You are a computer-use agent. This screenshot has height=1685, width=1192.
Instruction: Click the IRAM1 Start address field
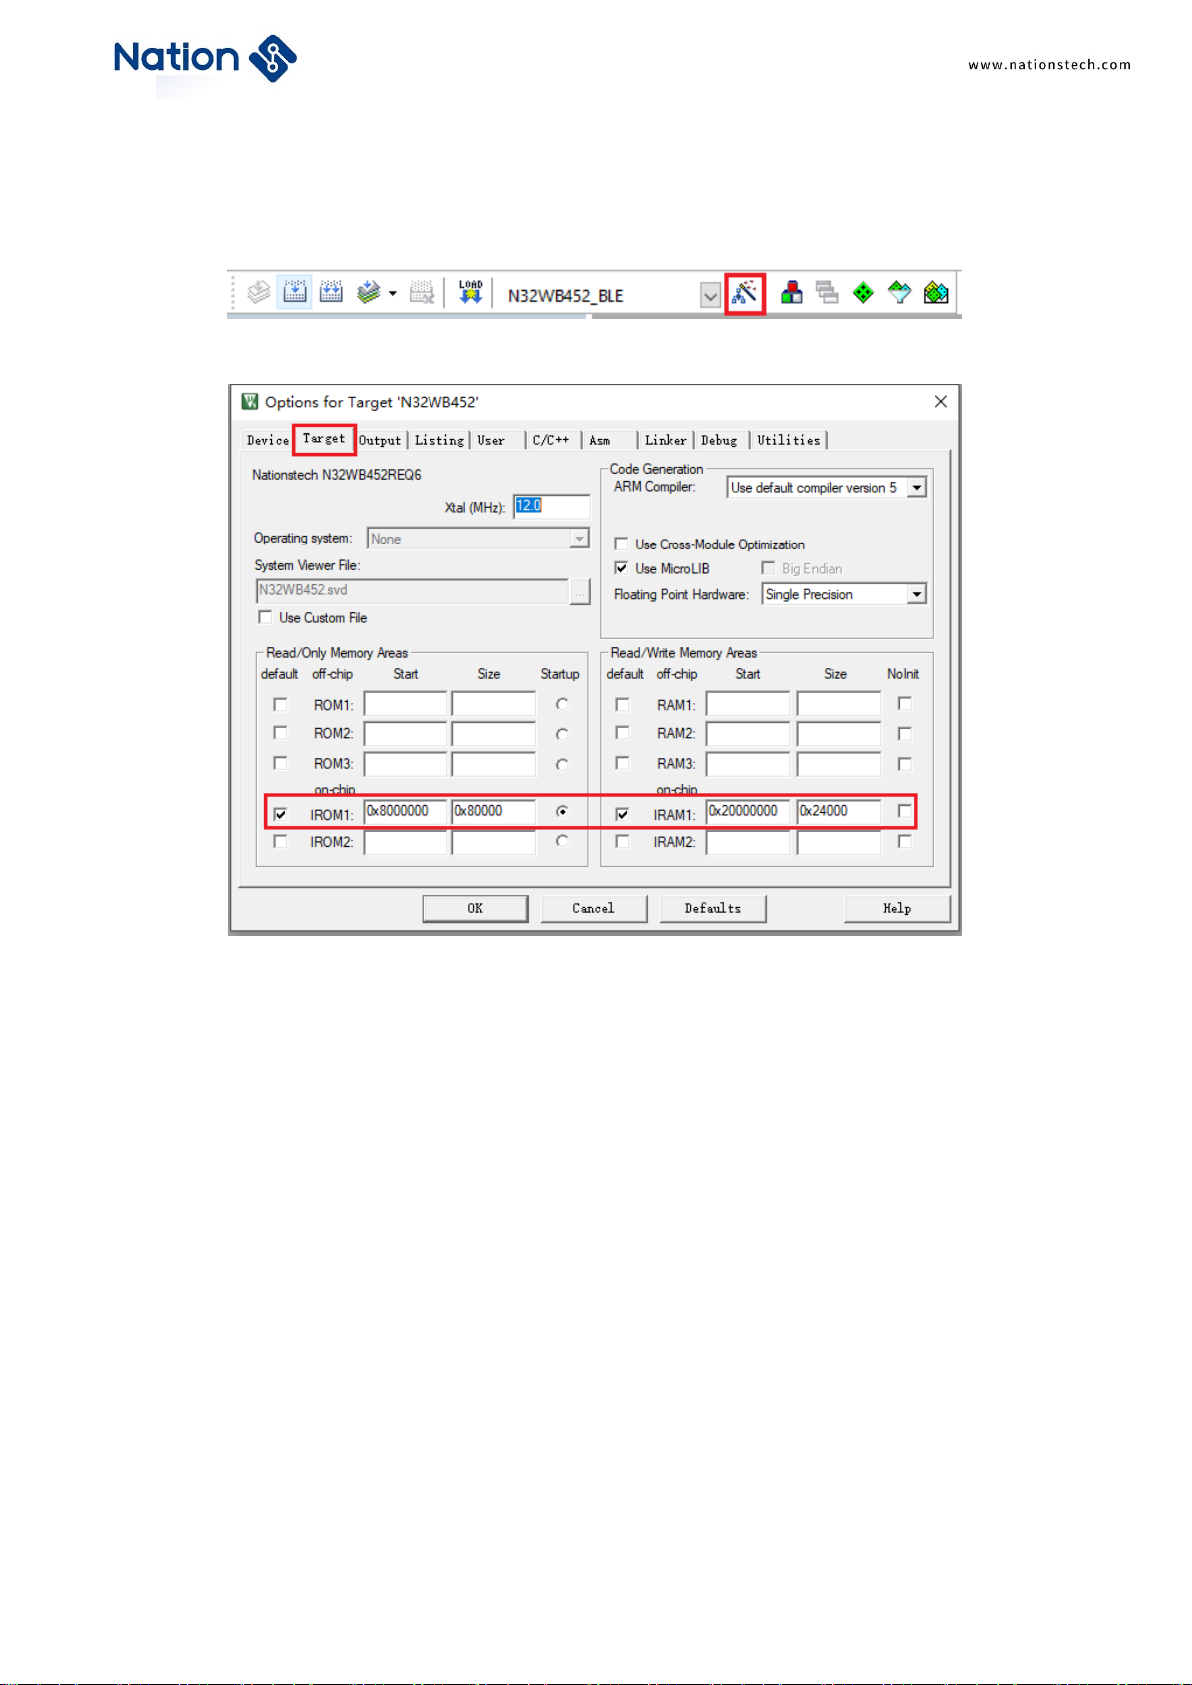pos(748,812)
